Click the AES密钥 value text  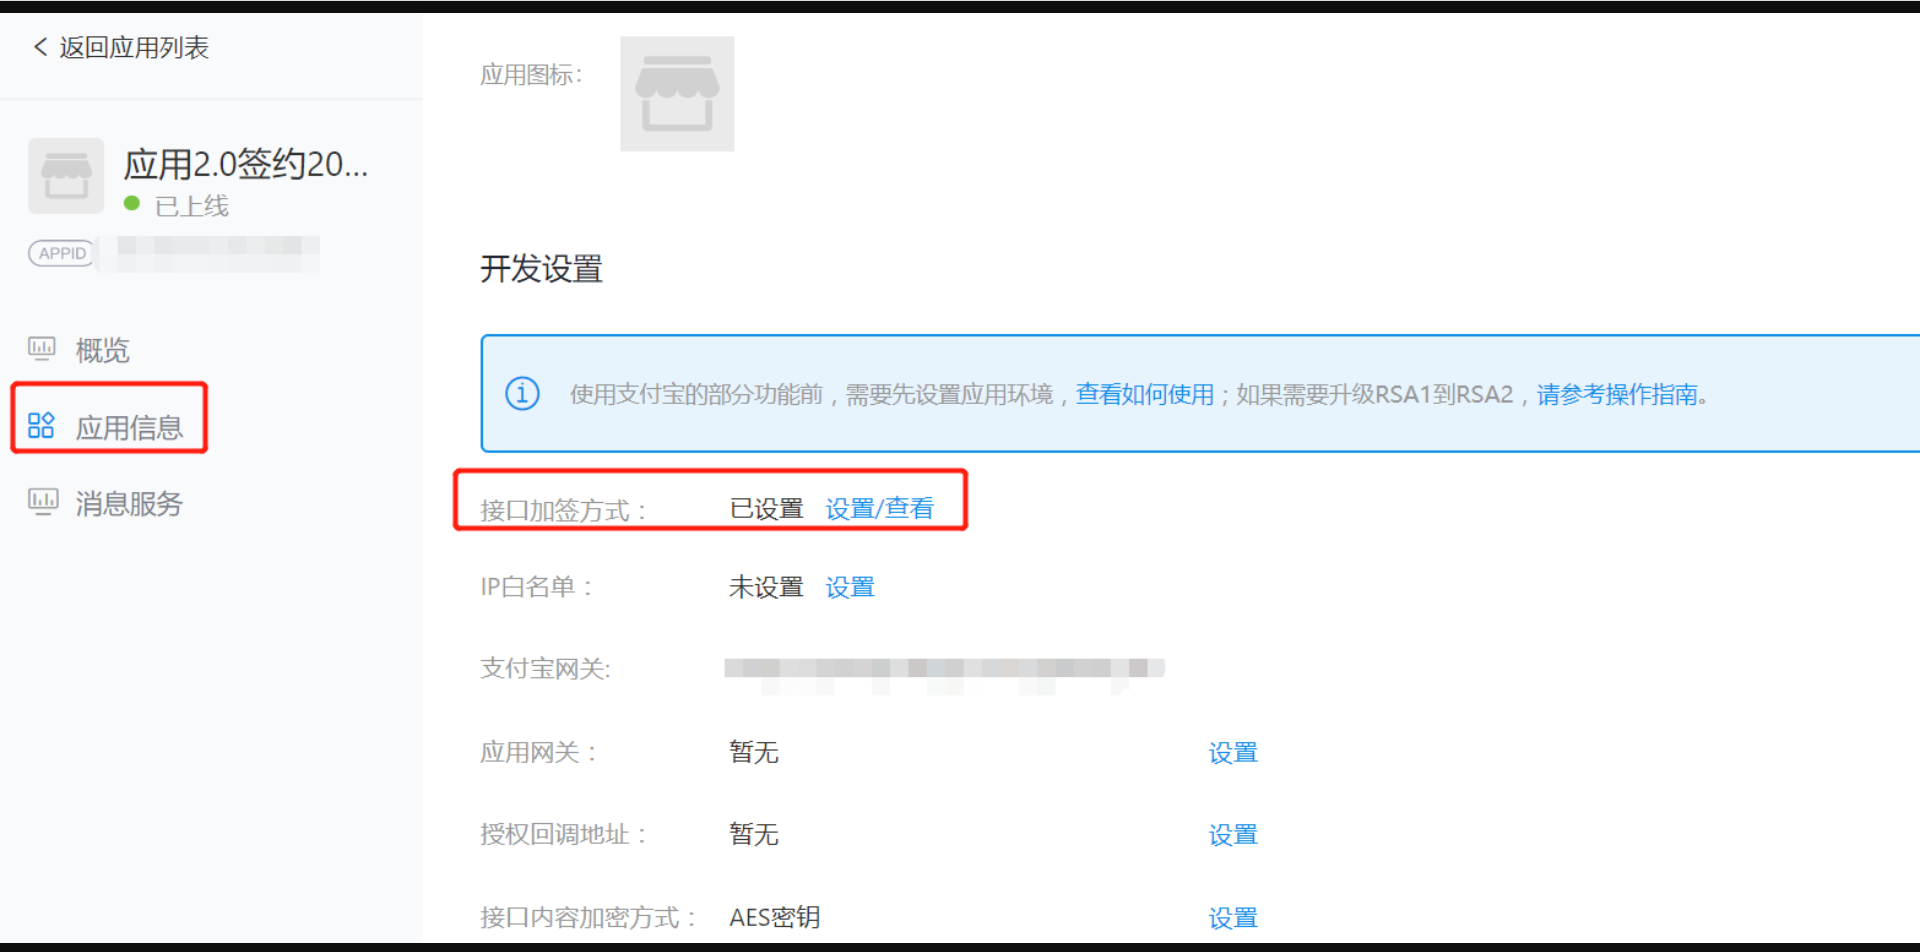point(775,917)
